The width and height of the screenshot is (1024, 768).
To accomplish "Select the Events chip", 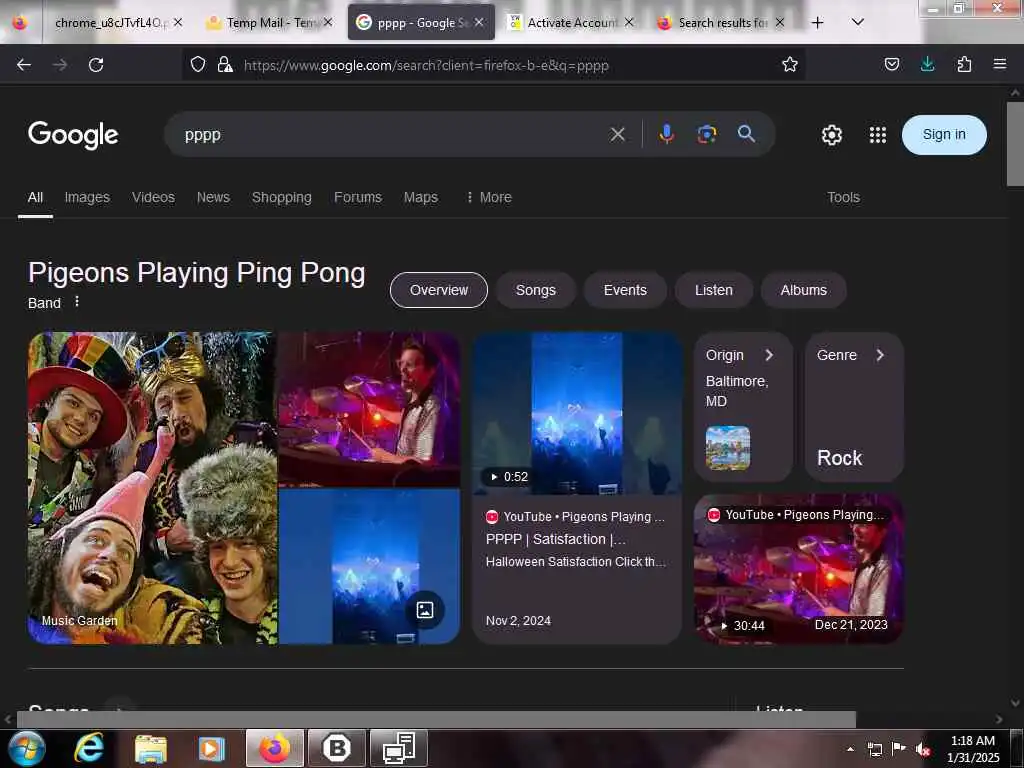I will (x=625, y=290).
